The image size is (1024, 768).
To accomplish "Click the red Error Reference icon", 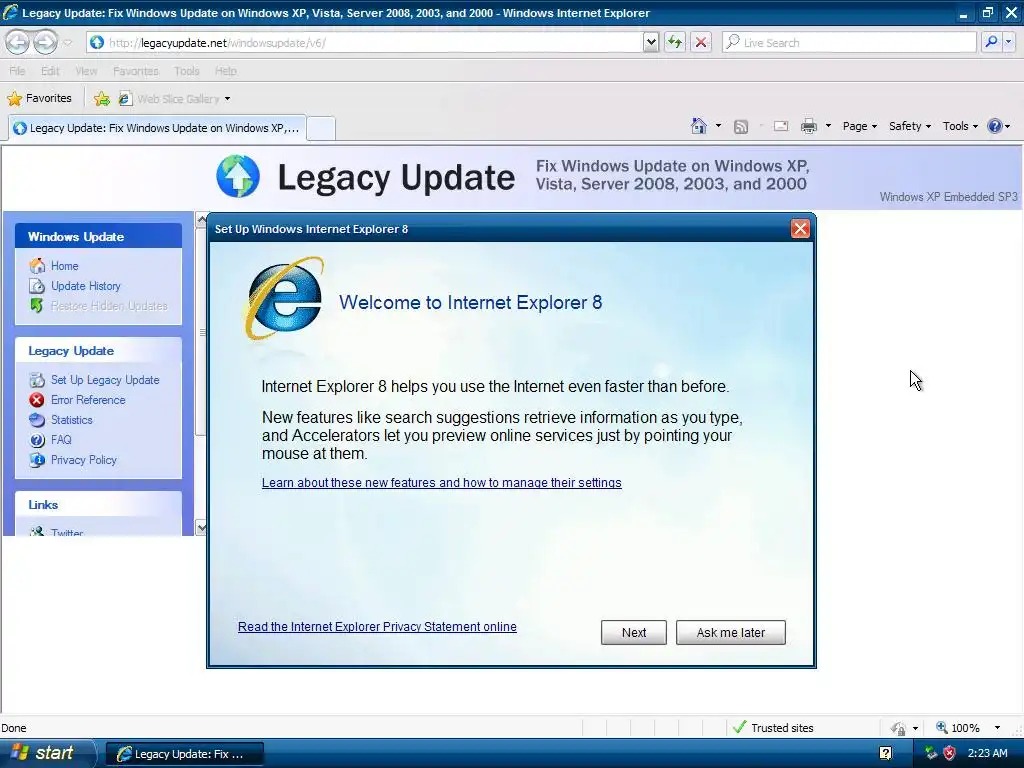I will tap(37, 400).
